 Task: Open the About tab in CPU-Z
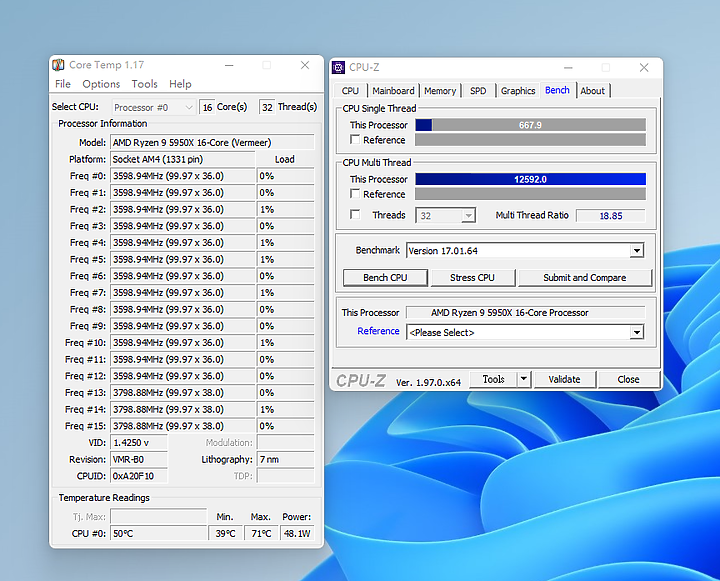[x=592, y=90]
